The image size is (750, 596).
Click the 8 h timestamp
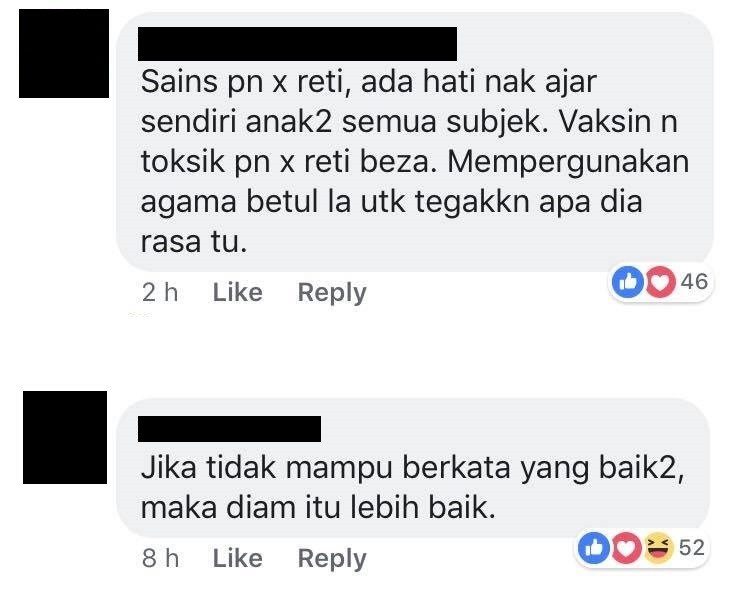pos(160,558)
